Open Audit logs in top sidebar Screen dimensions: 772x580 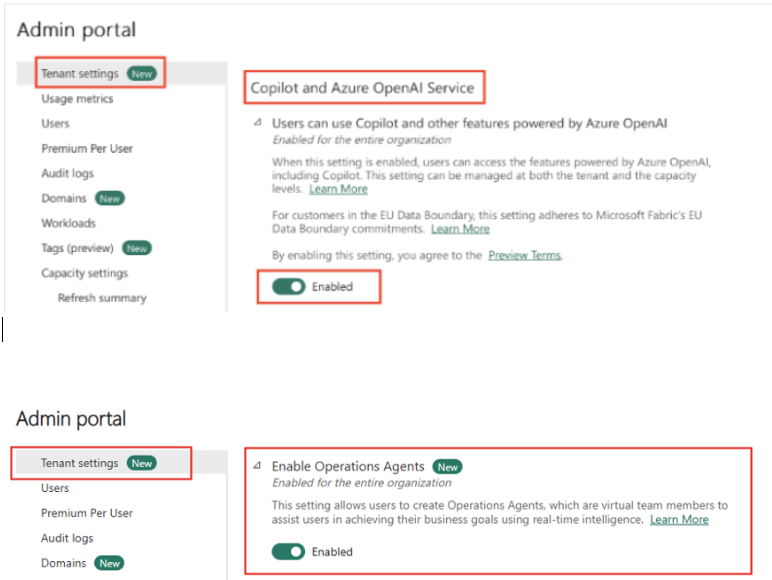click(67, 173)
